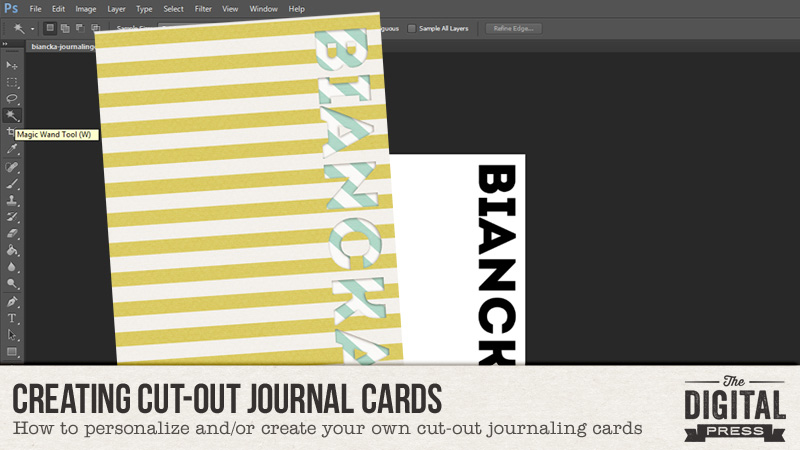Screen dimensions: 800x450
Task: Select the Magic Wand tool in toolbox
Action: pos(12,115)
